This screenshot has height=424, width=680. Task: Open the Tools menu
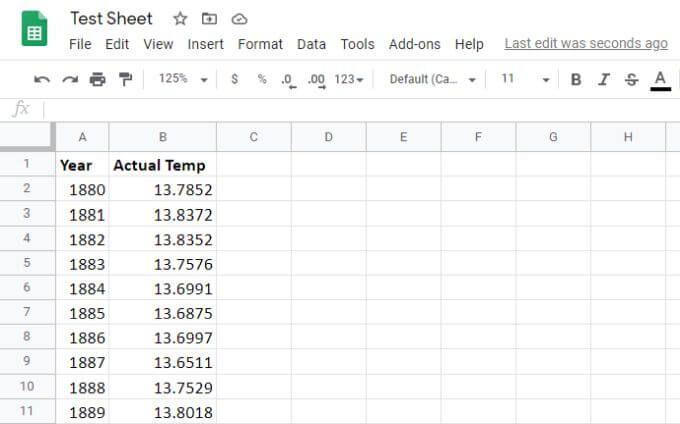pyautogui.click(x=357, y=44)
